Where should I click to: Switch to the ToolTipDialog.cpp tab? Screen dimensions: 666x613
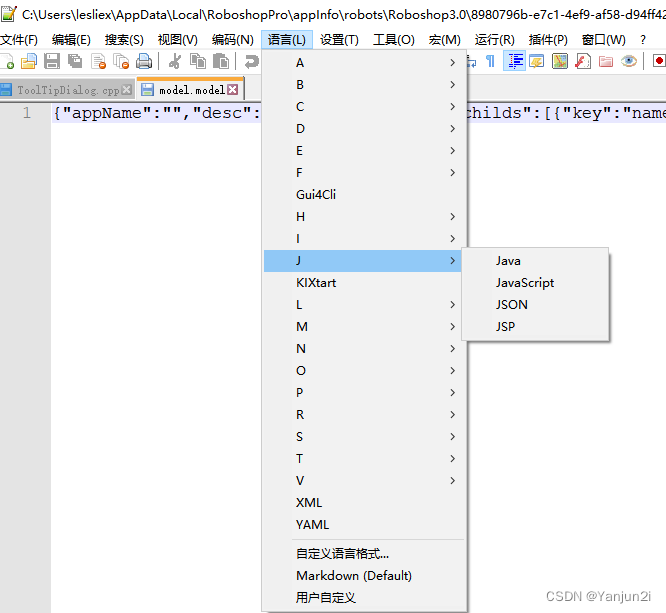coord(68,90)
